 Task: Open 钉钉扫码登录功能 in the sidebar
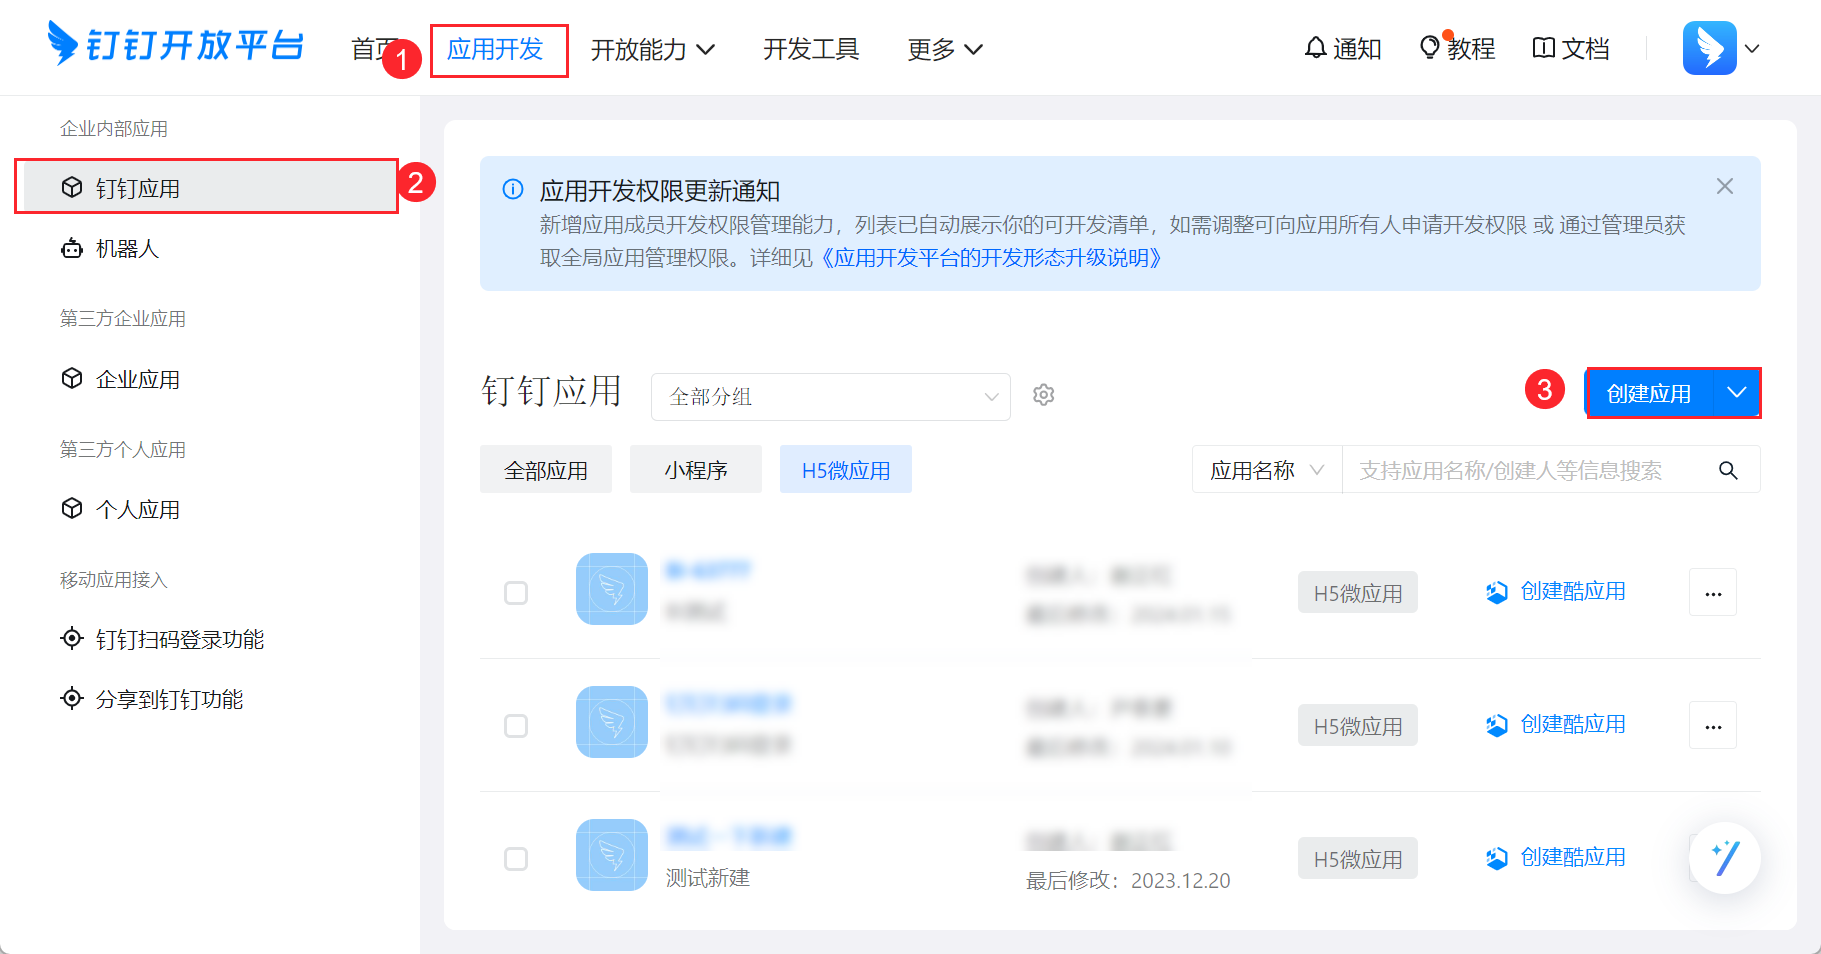coord(210,638)
